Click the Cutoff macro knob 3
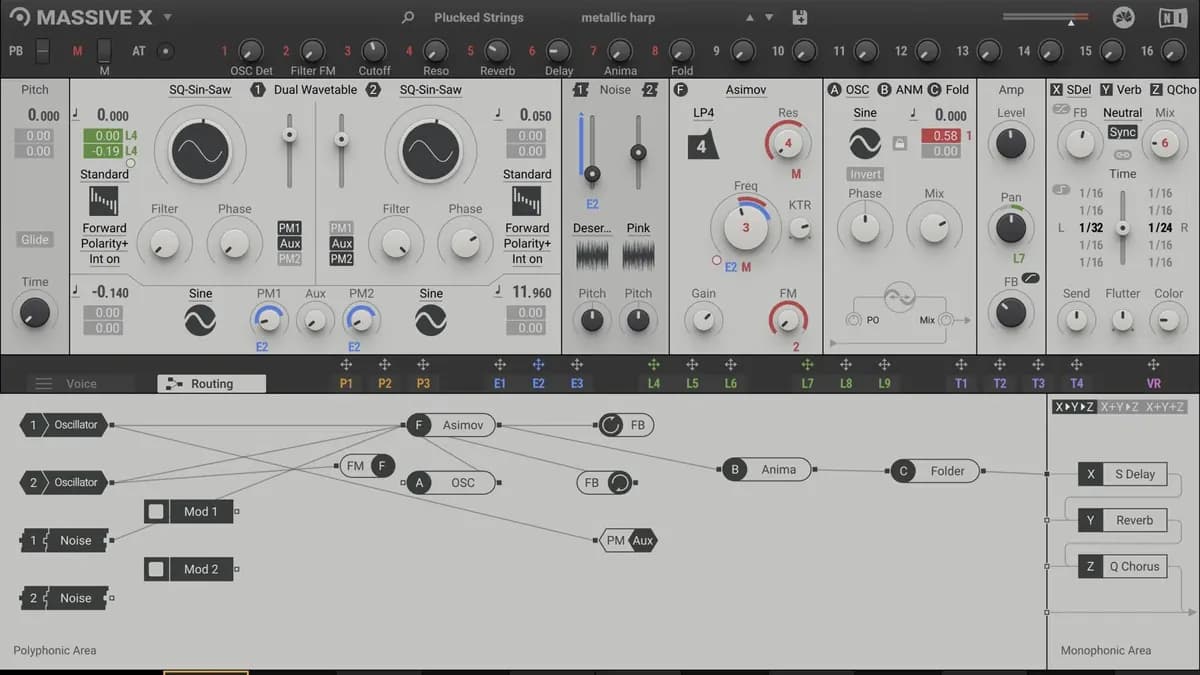1200x675 pixels. pos(373,50)
